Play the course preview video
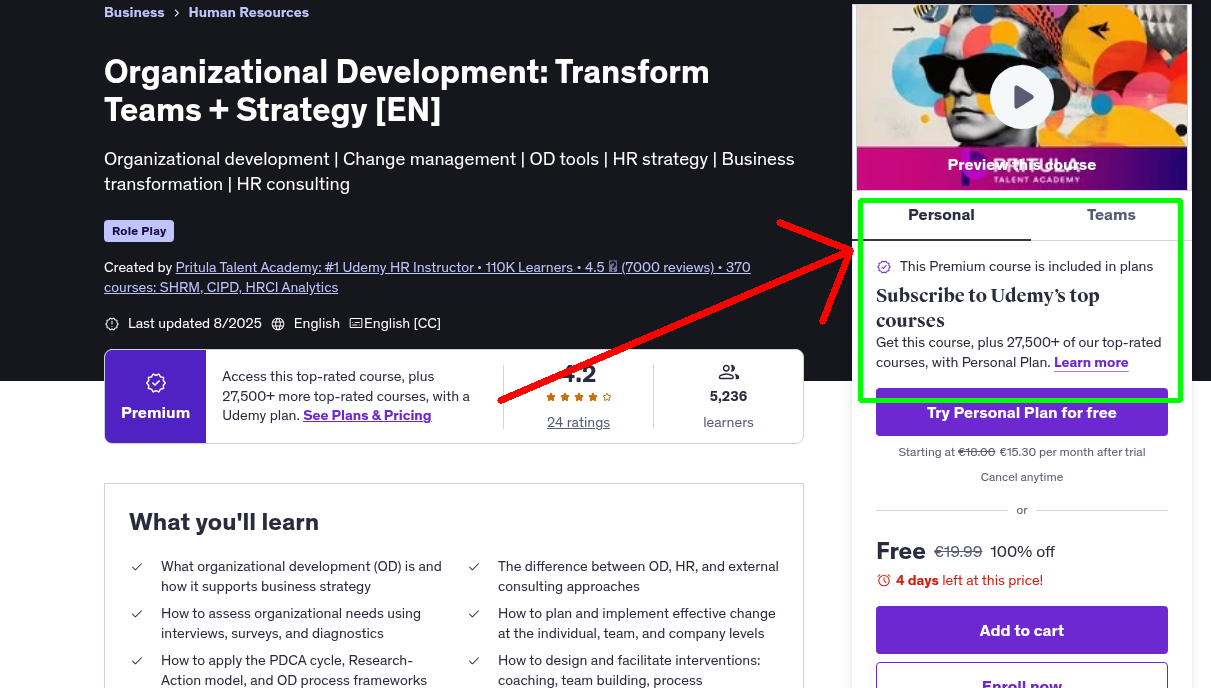The height and width of the screenshot is (688, 1211). pos(1022,97)
